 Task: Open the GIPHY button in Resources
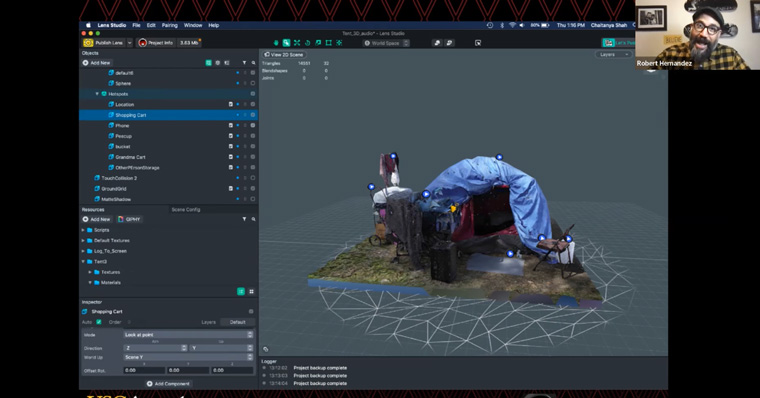[x=129, y=219]
